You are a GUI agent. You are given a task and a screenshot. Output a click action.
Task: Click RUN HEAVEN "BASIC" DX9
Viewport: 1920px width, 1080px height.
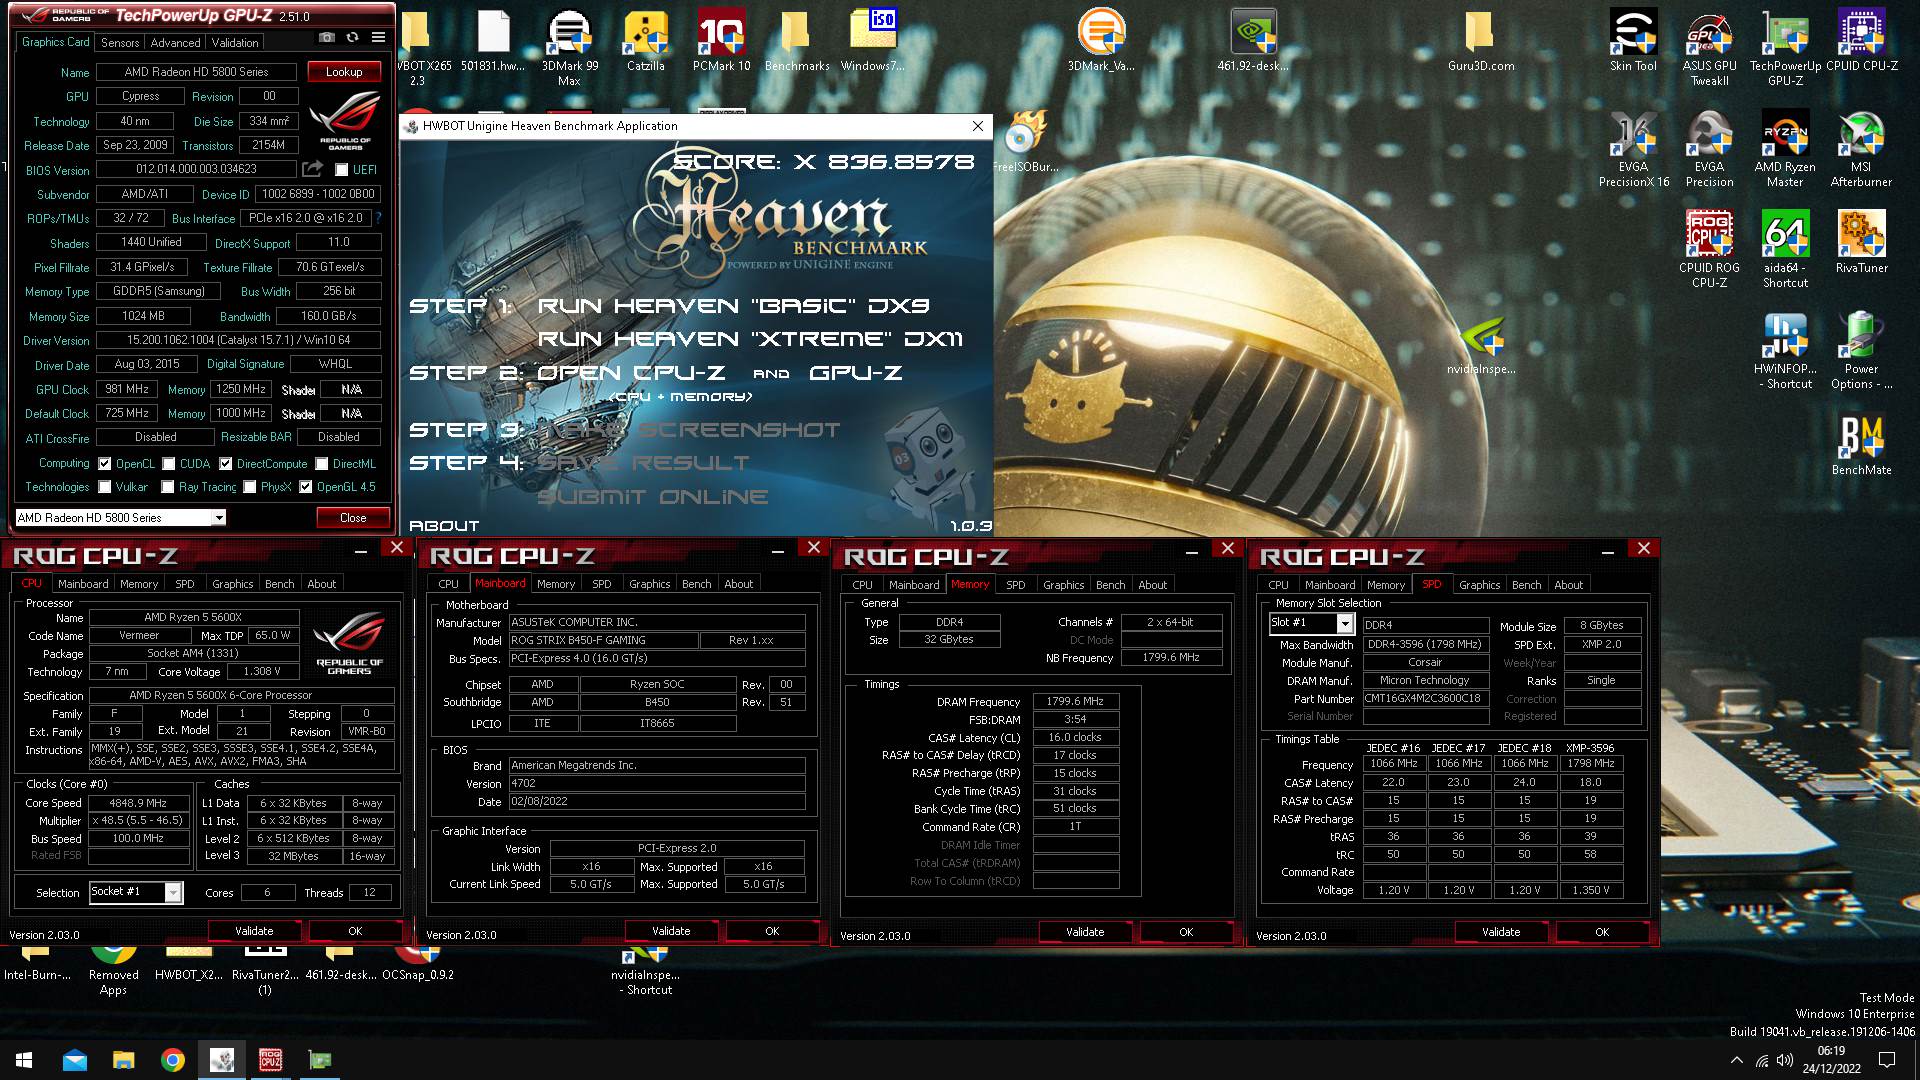tap(734, 306)
